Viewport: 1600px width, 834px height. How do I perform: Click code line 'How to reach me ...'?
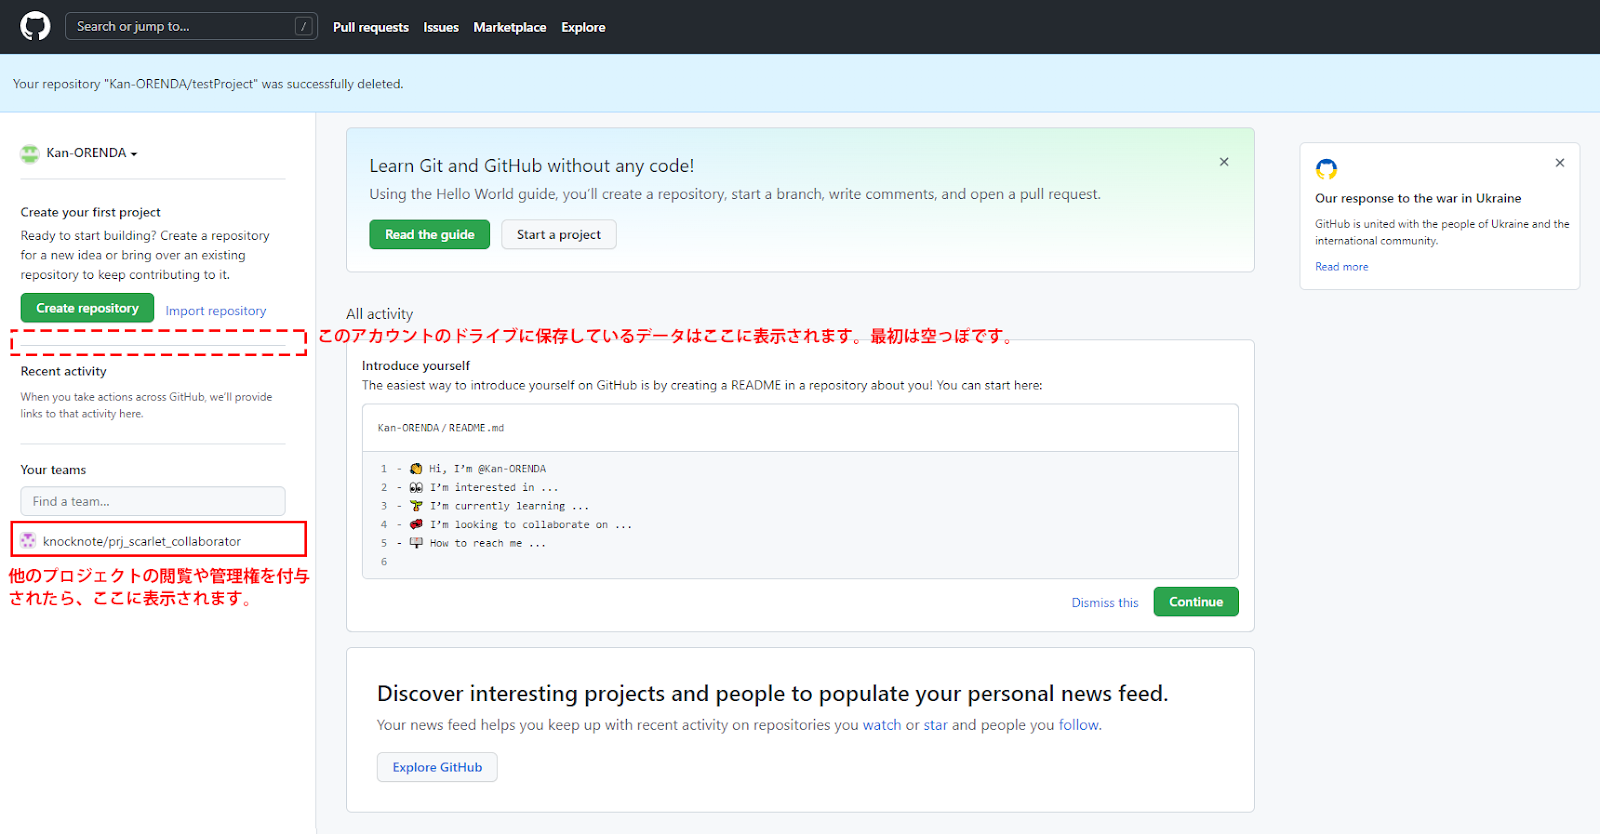[x=488, y=543]
